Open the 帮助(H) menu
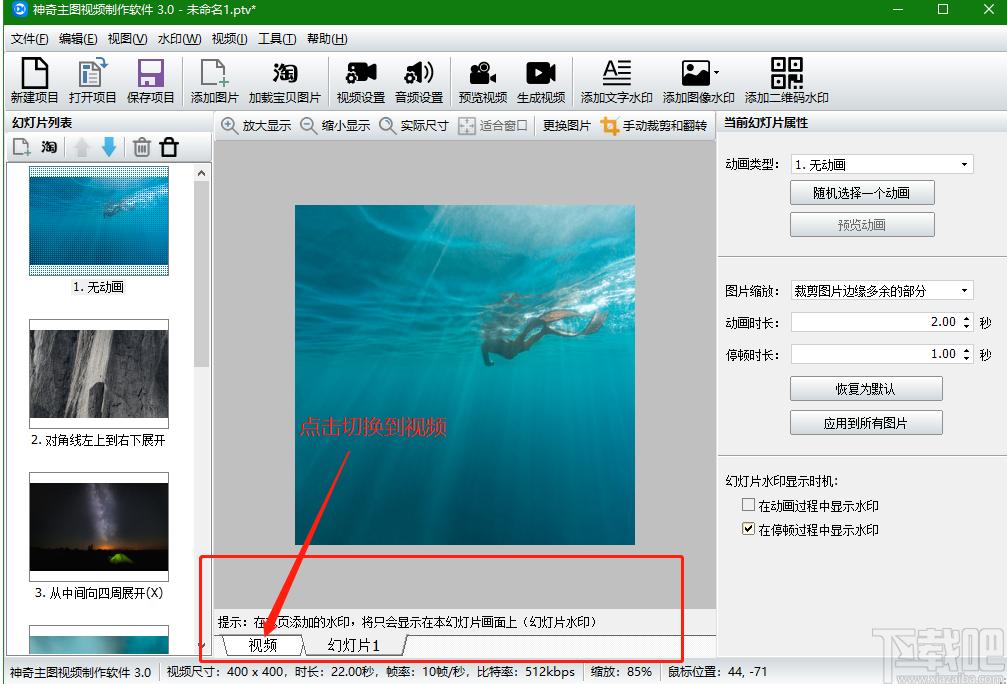 [327, 39]
